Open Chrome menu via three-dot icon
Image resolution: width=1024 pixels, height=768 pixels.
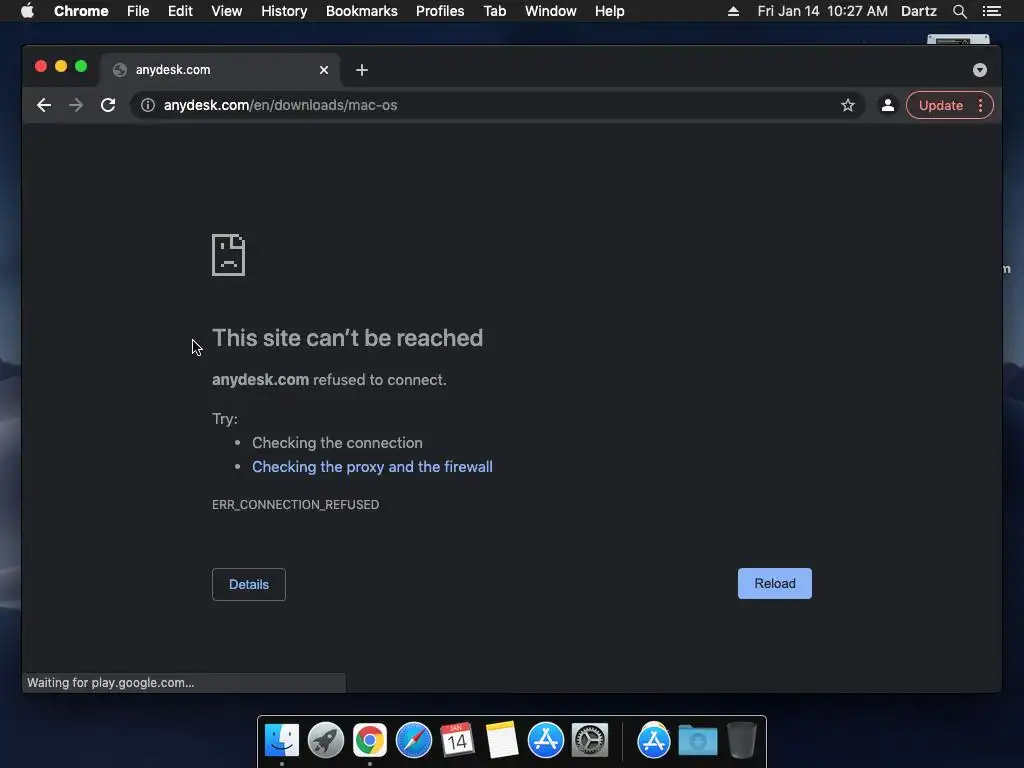(980, 105)
